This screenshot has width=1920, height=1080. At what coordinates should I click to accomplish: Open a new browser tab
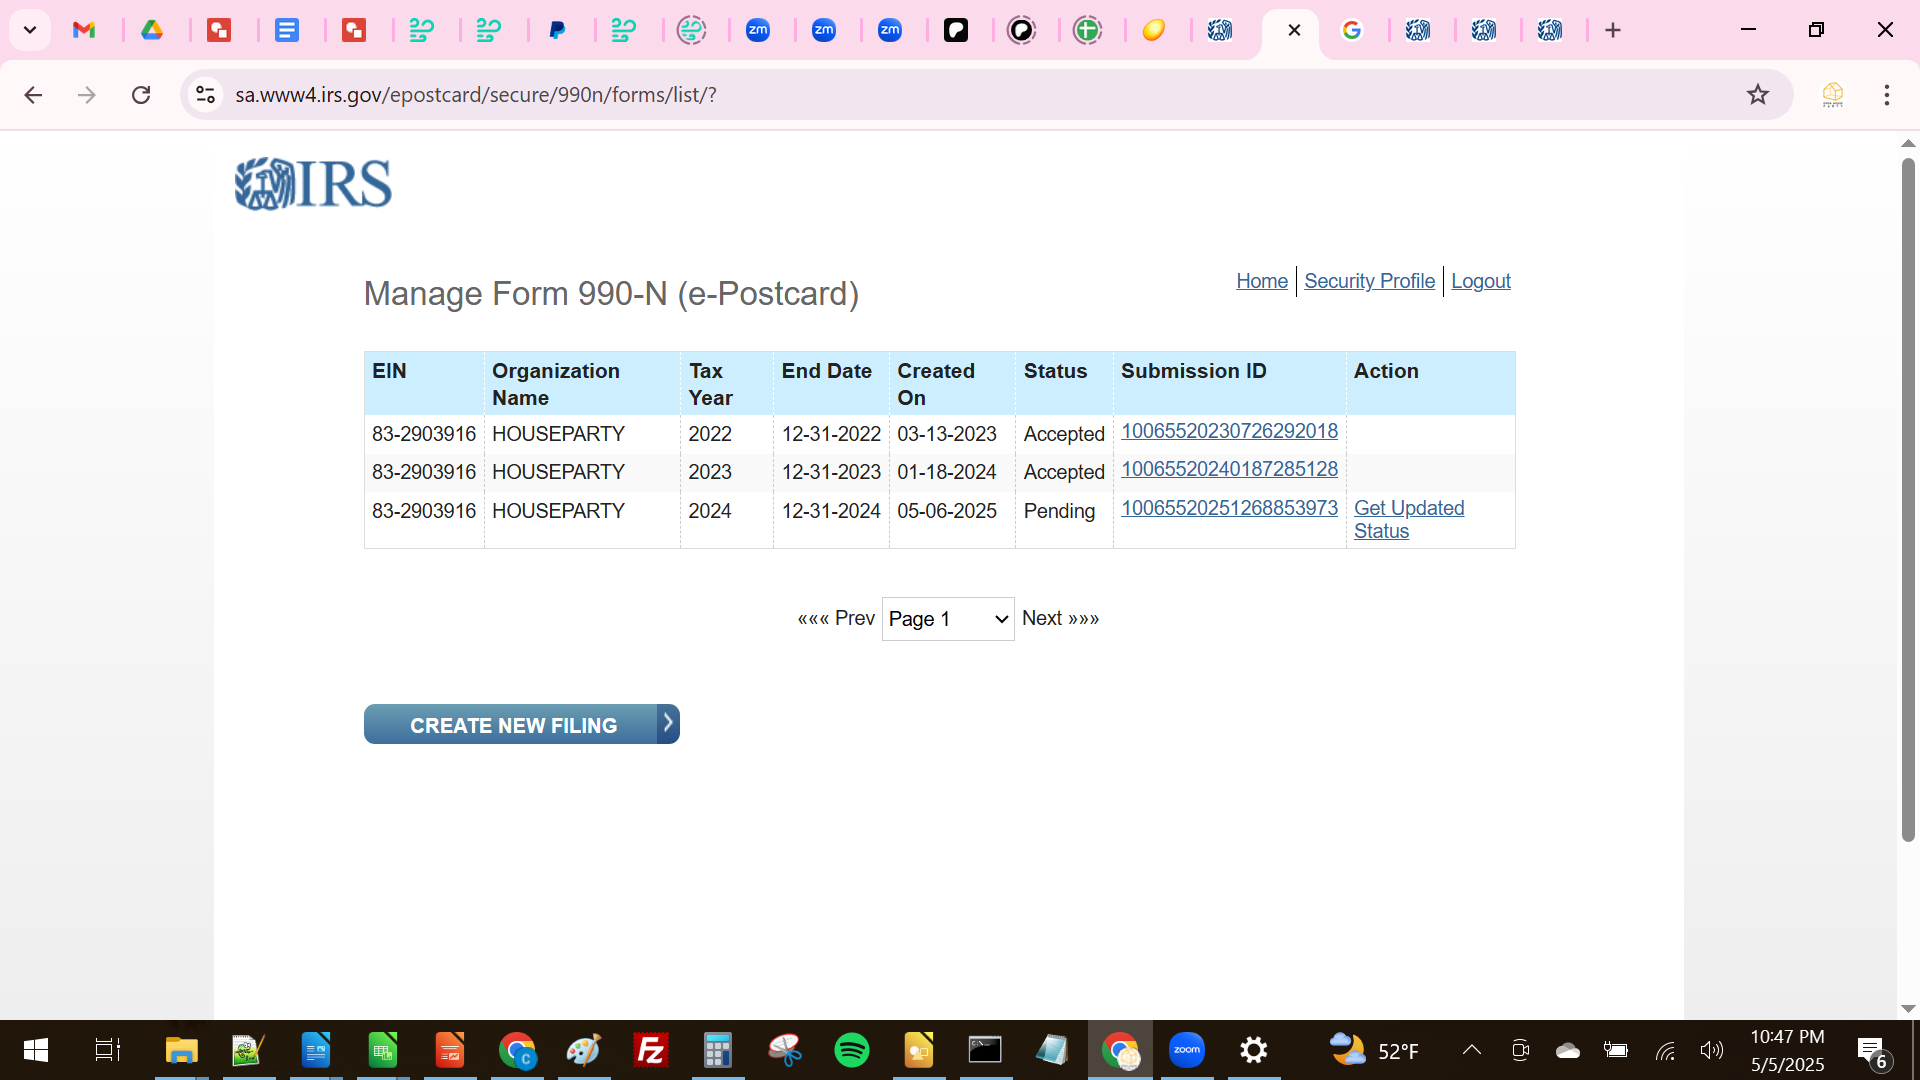(x=1612, y=30)
